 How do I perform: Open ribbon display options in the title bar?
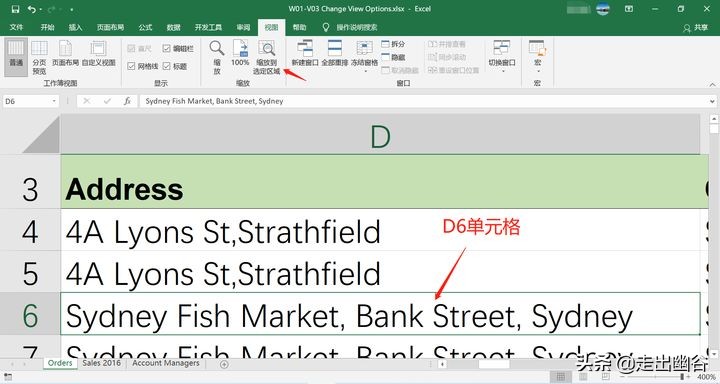coord(629,9)
